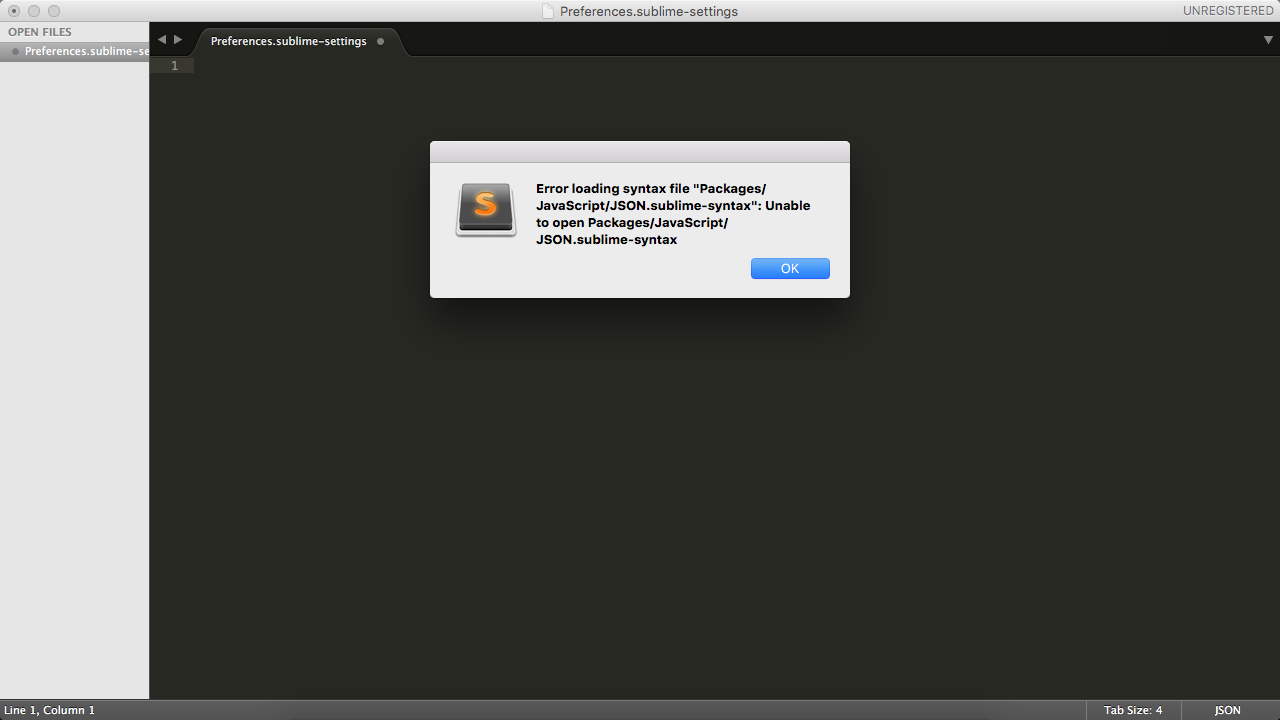The image size is (1280, 720).
Task: Select the Preferences.sublime-settings tab
Action: click(288, 41)
